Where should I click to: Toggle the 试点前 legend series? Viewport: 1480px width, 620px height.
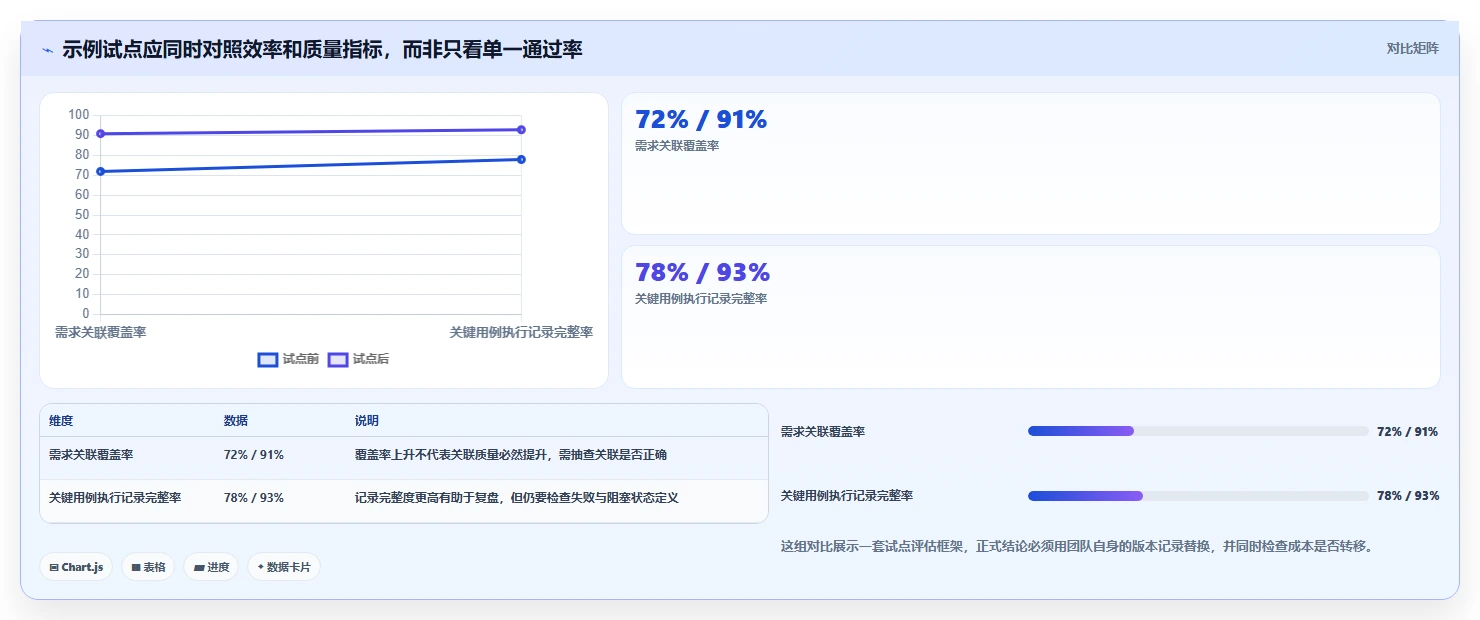point(288,359)
